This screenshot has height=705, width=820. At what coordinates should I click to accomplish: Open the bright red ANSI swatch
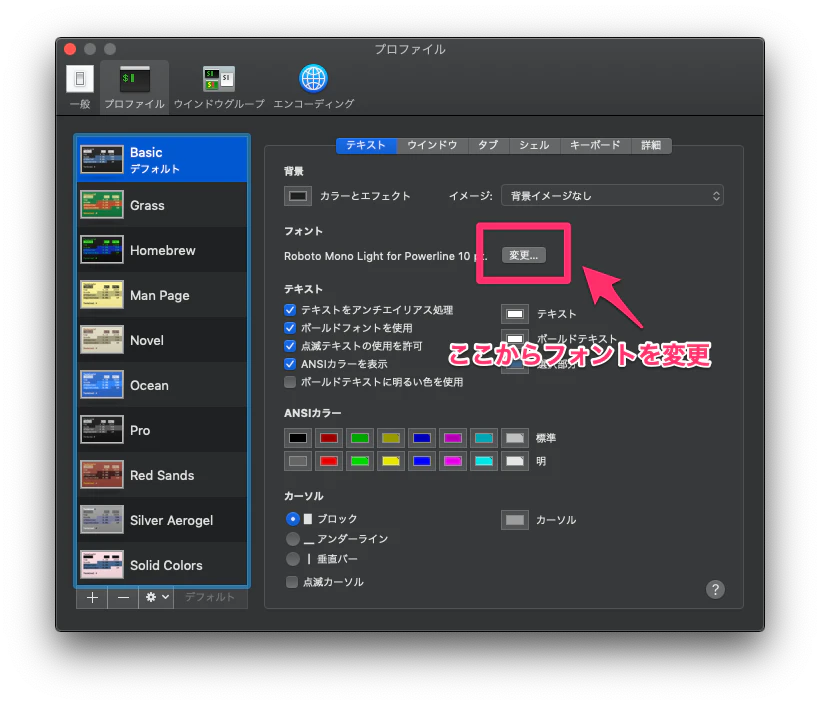point(328,461)
